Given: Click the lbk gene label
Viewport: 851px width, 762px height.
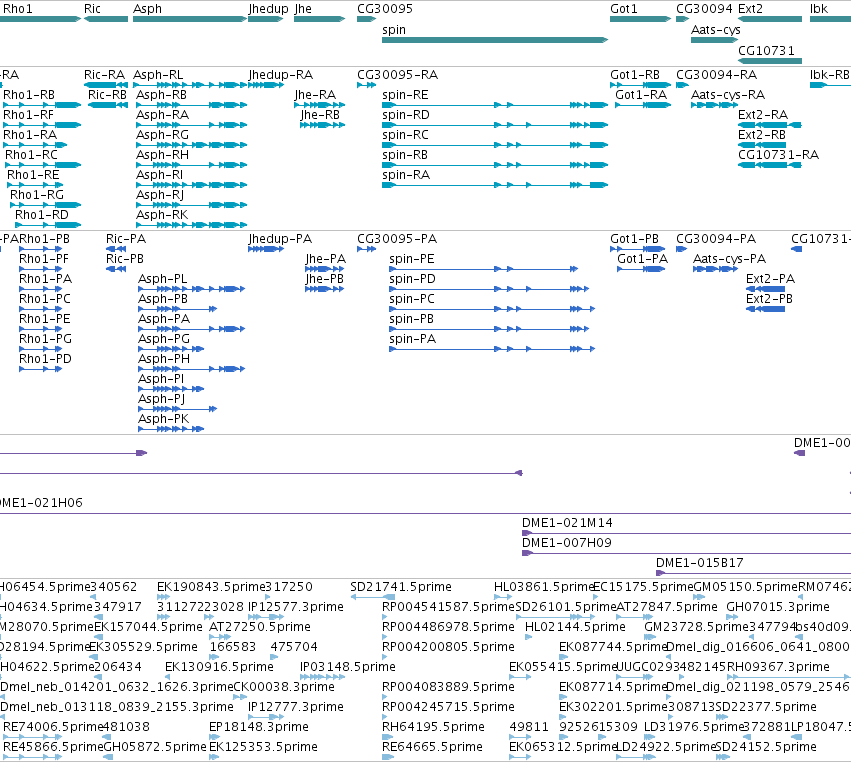Looking at the screenshot, I should click(819, 9).
